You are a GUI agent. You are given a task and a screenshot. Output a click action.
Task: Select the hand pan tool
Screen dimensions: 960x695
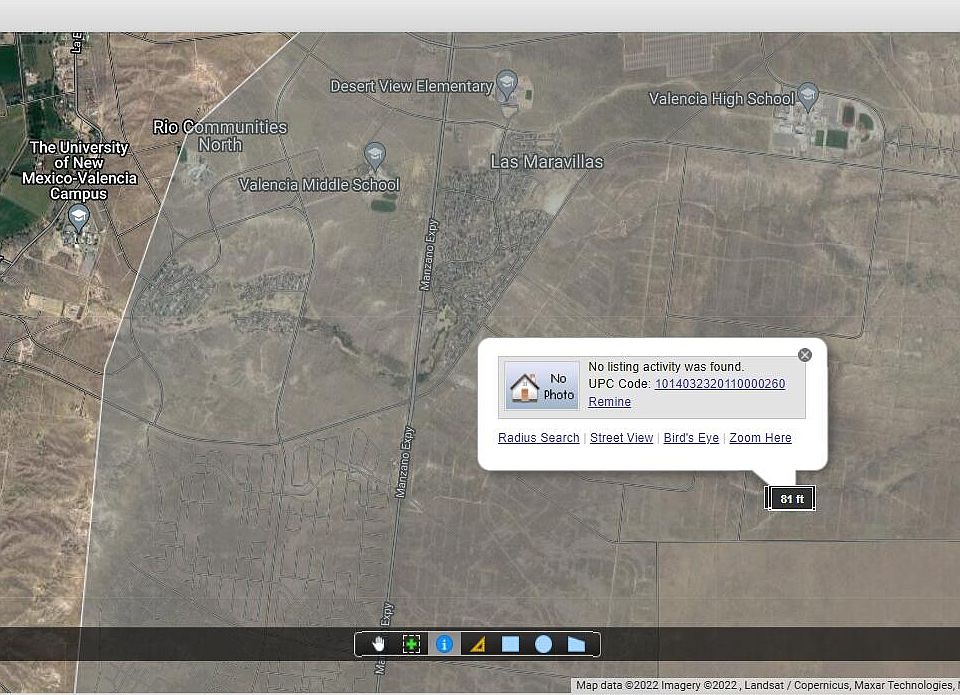379,644
